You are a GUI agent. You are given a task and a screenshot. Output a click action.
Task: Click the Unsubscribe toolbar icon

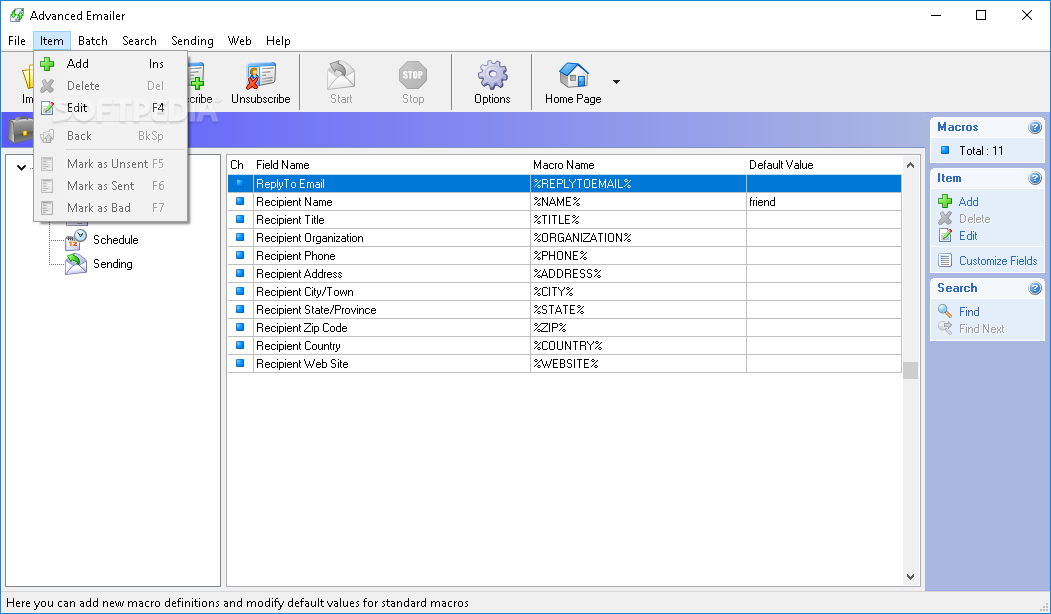pos(261,75)
